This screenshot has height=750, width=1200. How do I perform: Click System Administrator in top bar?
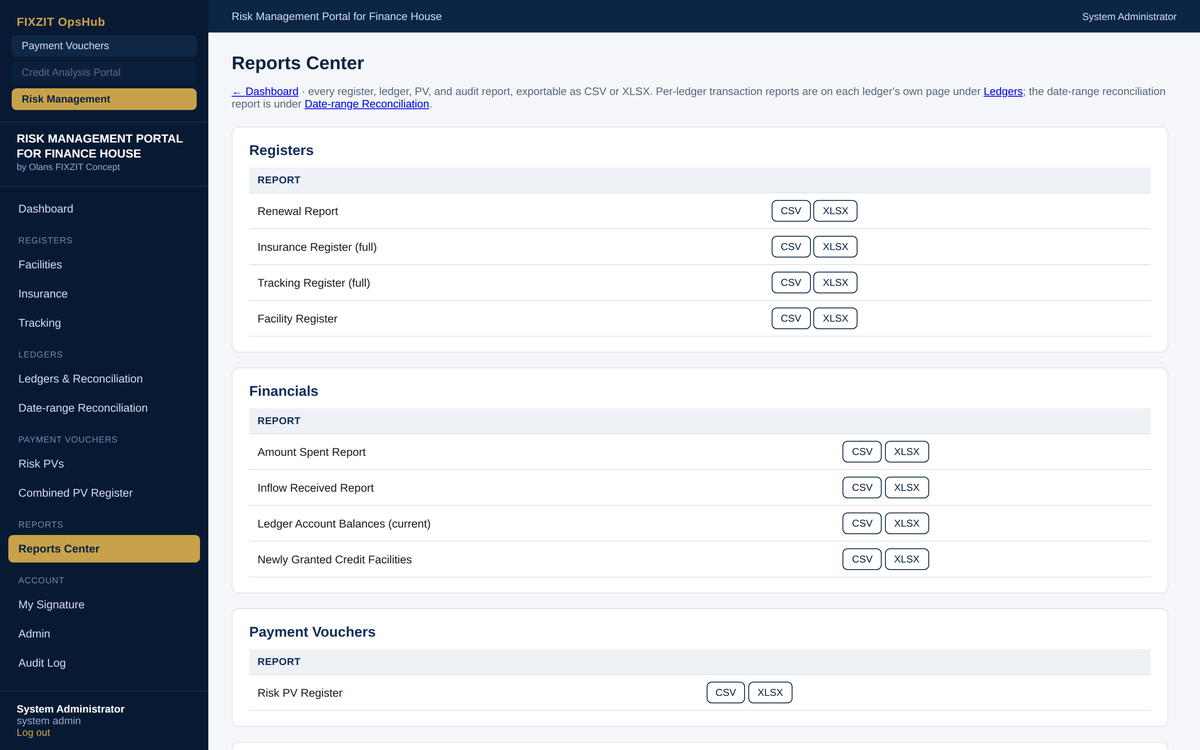[1129, 16]
